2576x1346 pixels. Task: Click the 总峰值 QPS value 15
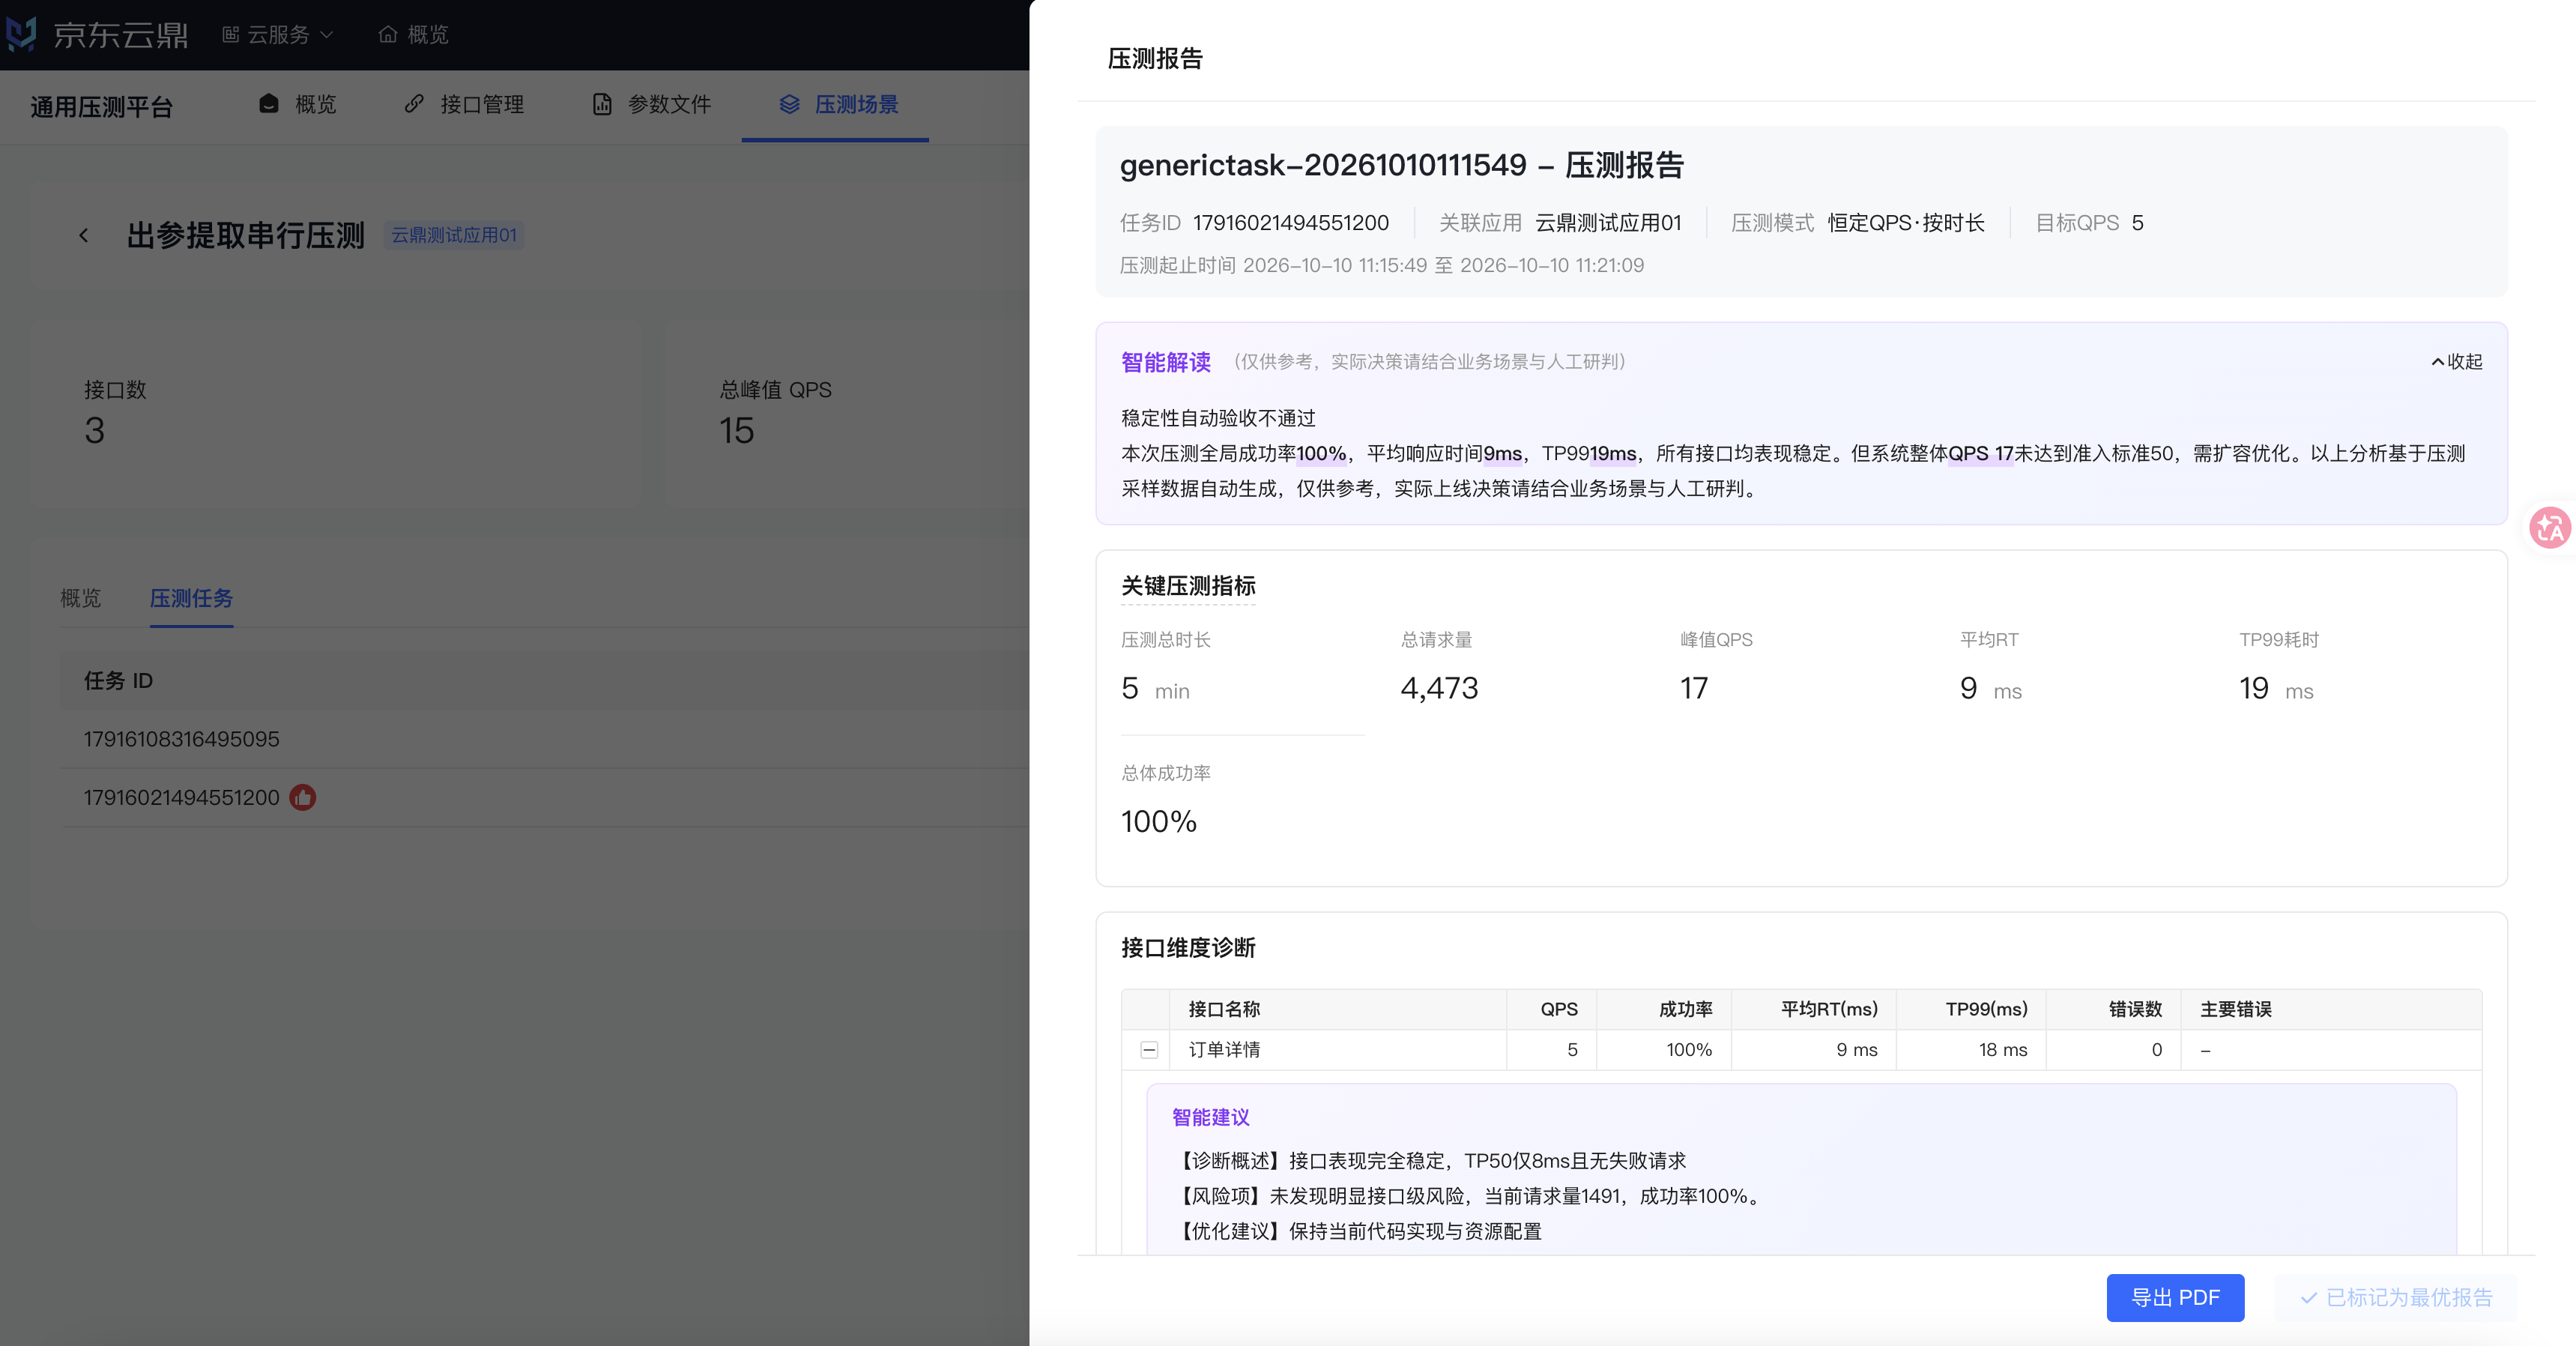tap(736, 431)
